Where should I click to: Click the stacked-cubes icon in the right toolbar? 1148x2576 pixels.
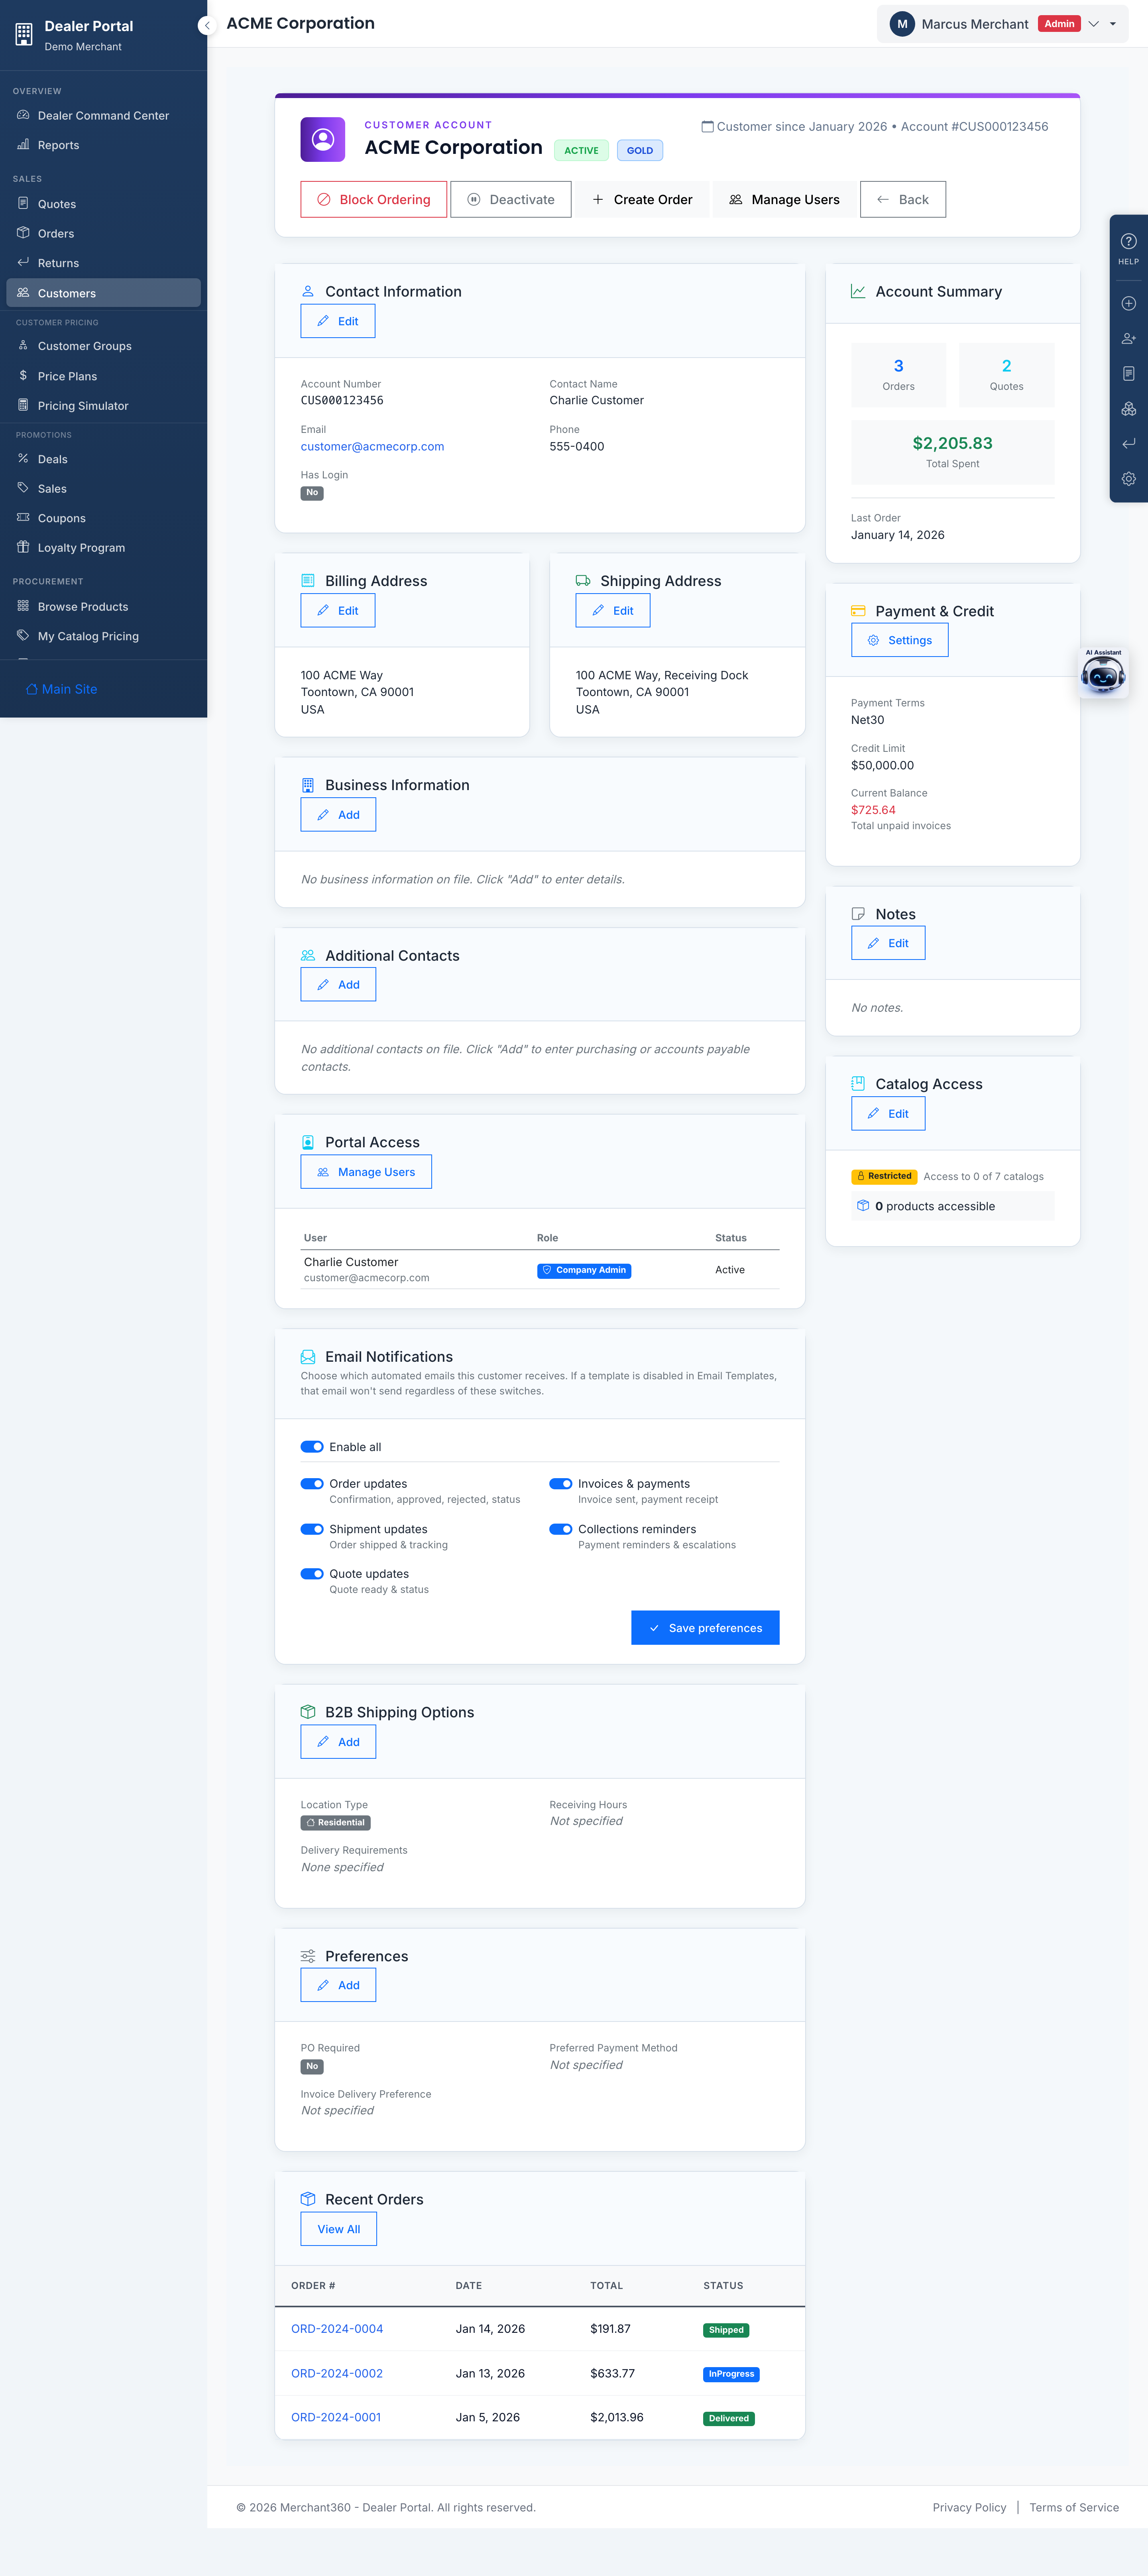pos(1128,409)
